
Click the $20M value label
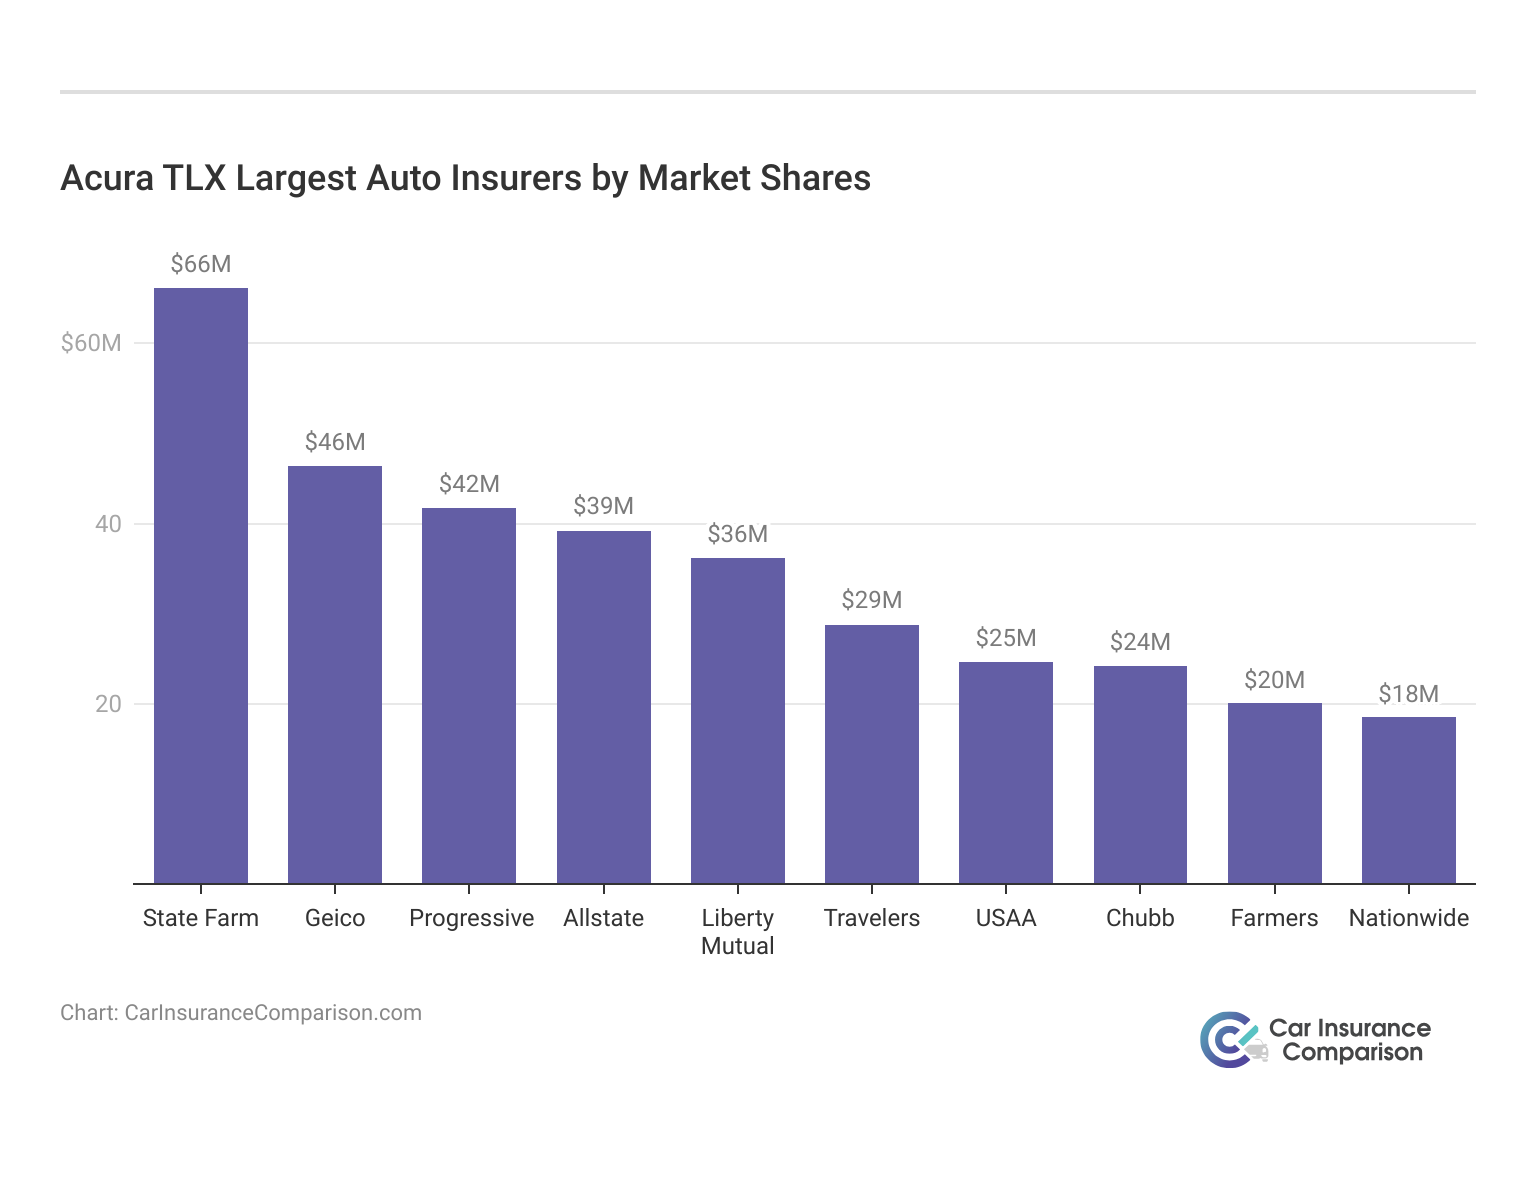click(1275, 680)
